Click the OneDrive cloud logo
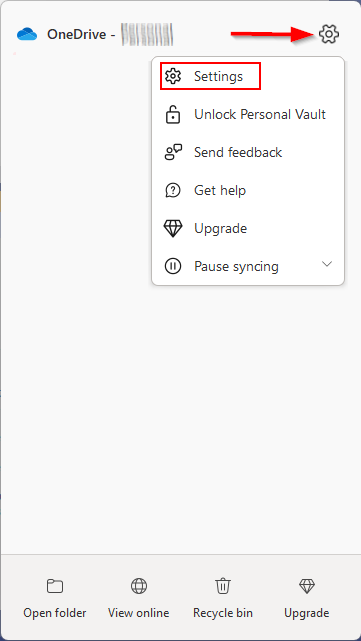 [x=27, y=34]
